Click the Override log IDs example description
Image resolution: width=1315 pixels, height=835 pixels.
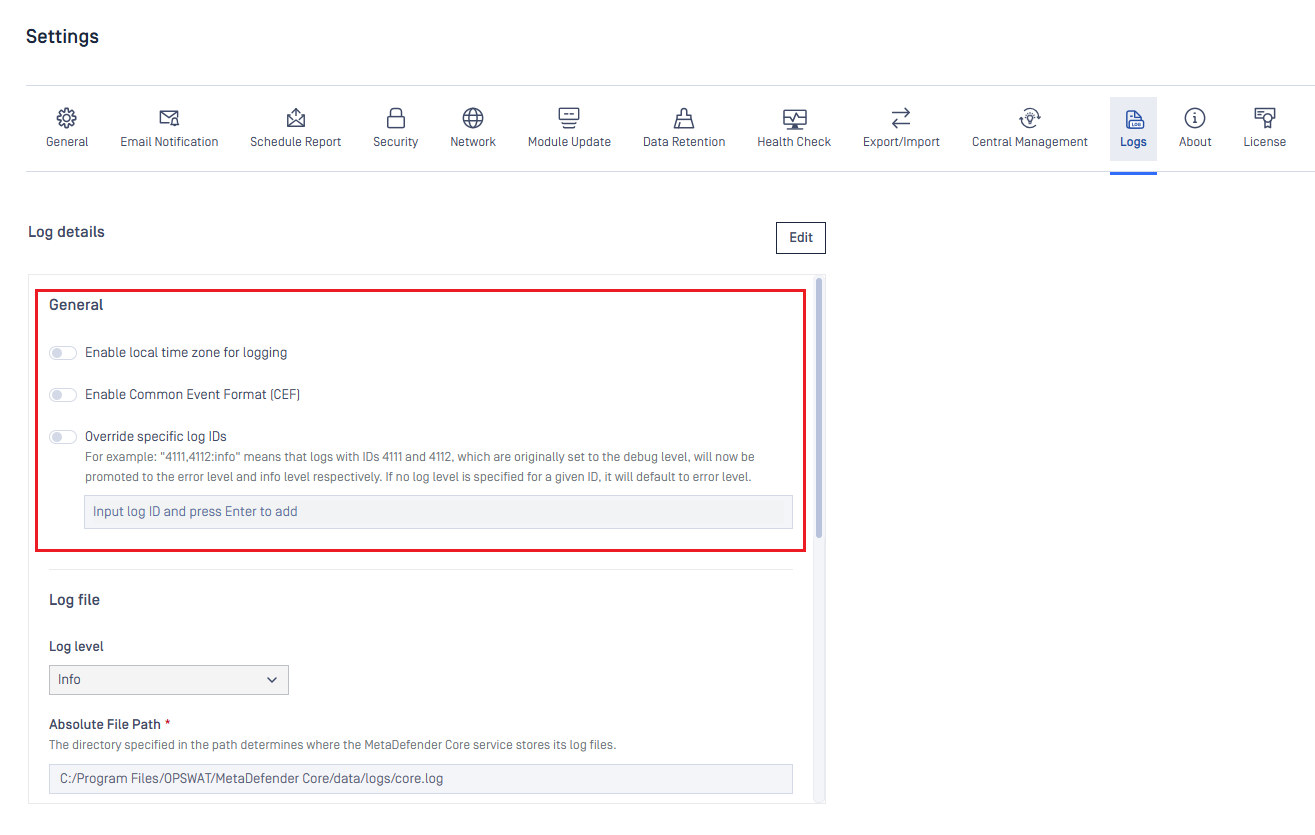(x=420, y=467)
